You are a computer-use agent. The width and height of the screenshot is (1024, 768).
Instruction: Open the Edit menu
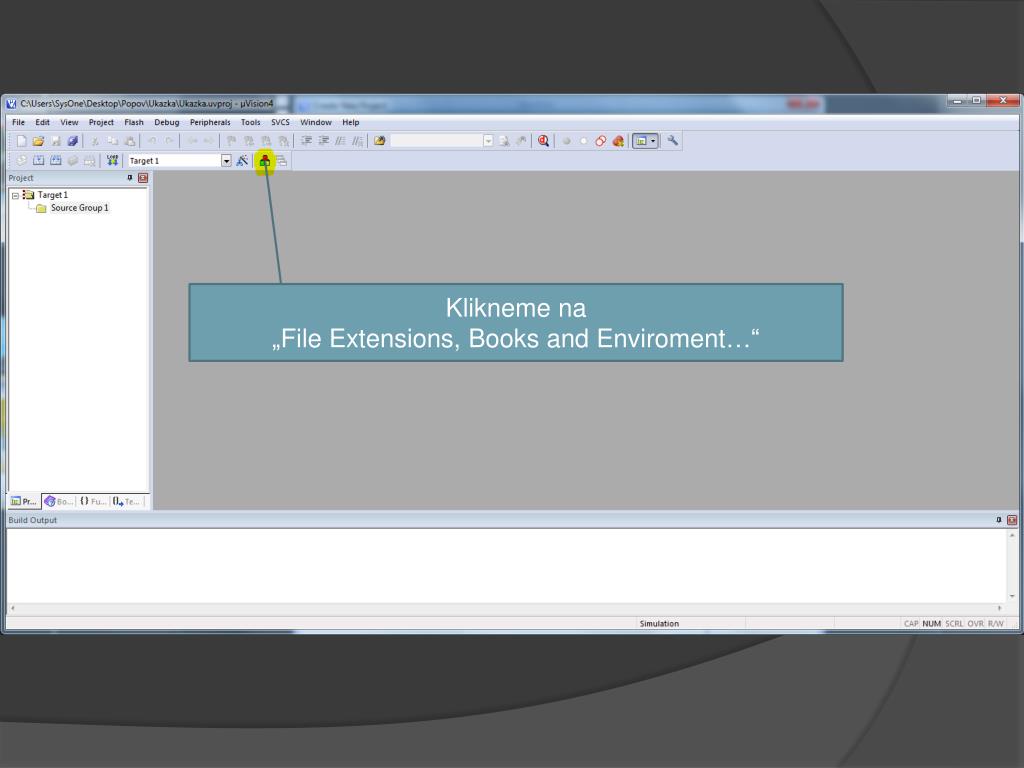42,122
